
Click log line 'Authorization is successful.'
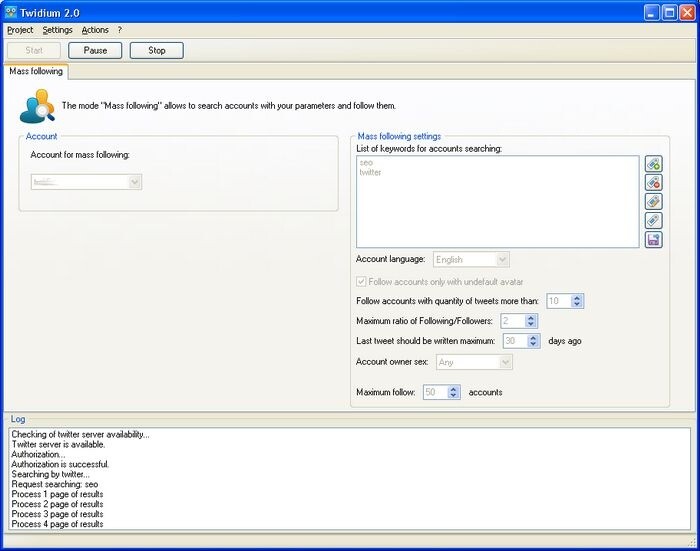60,464
